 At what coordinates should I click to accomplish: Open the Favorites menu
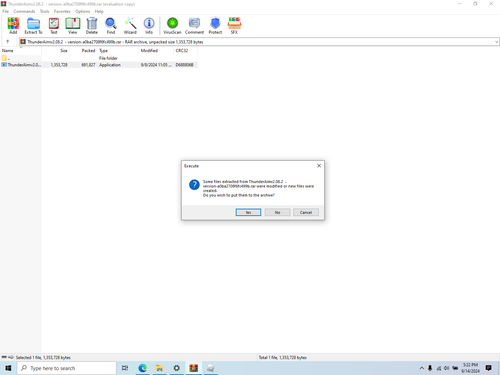(x=62, y=11)
